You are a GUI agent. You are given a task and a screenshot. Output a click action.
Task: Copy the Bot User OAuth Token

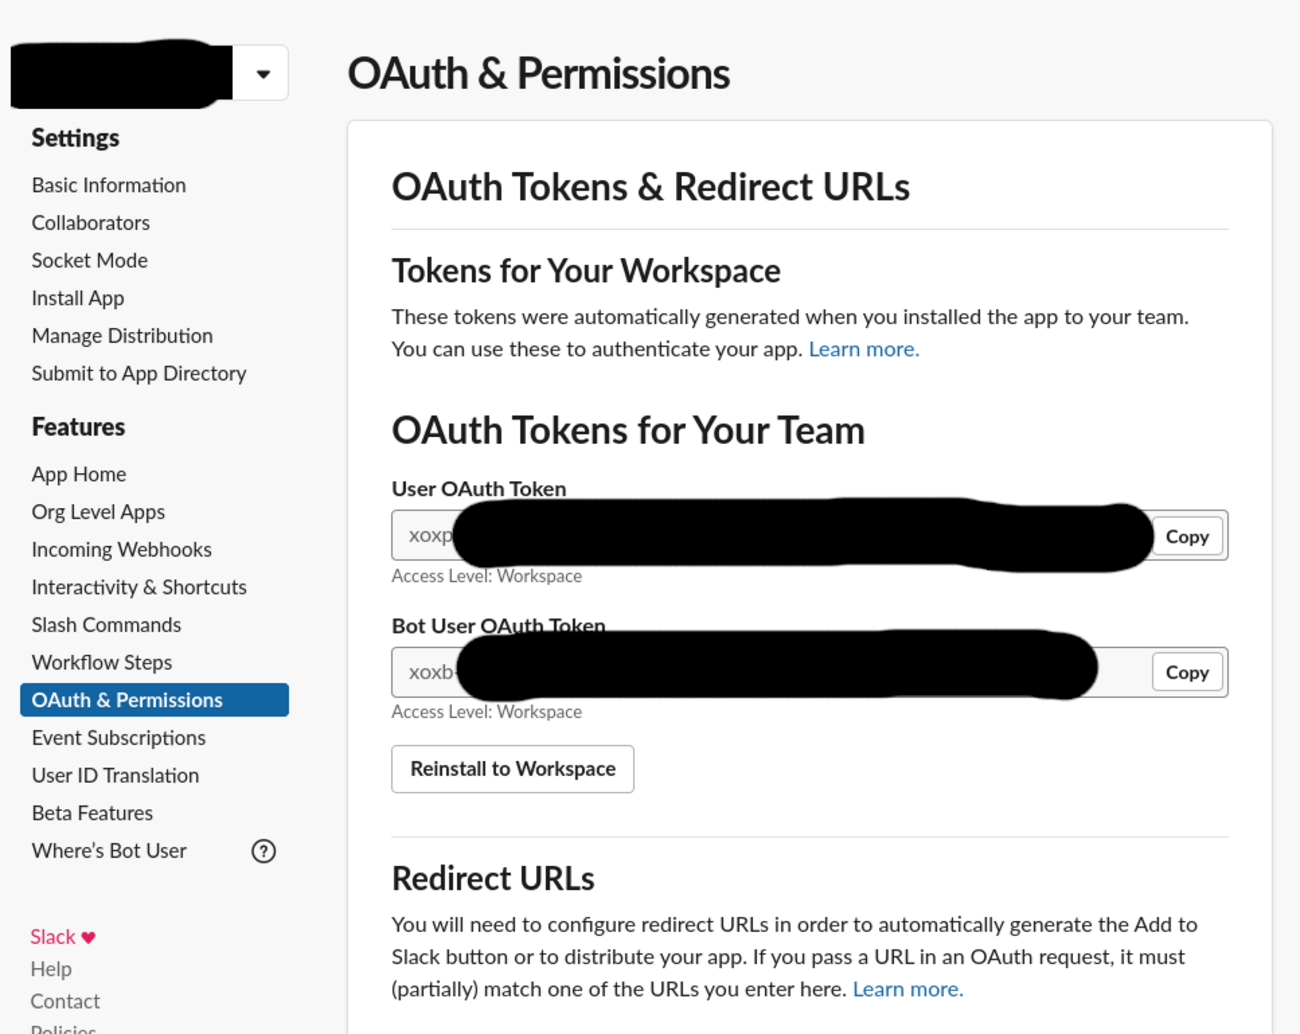pos(1187,673)
